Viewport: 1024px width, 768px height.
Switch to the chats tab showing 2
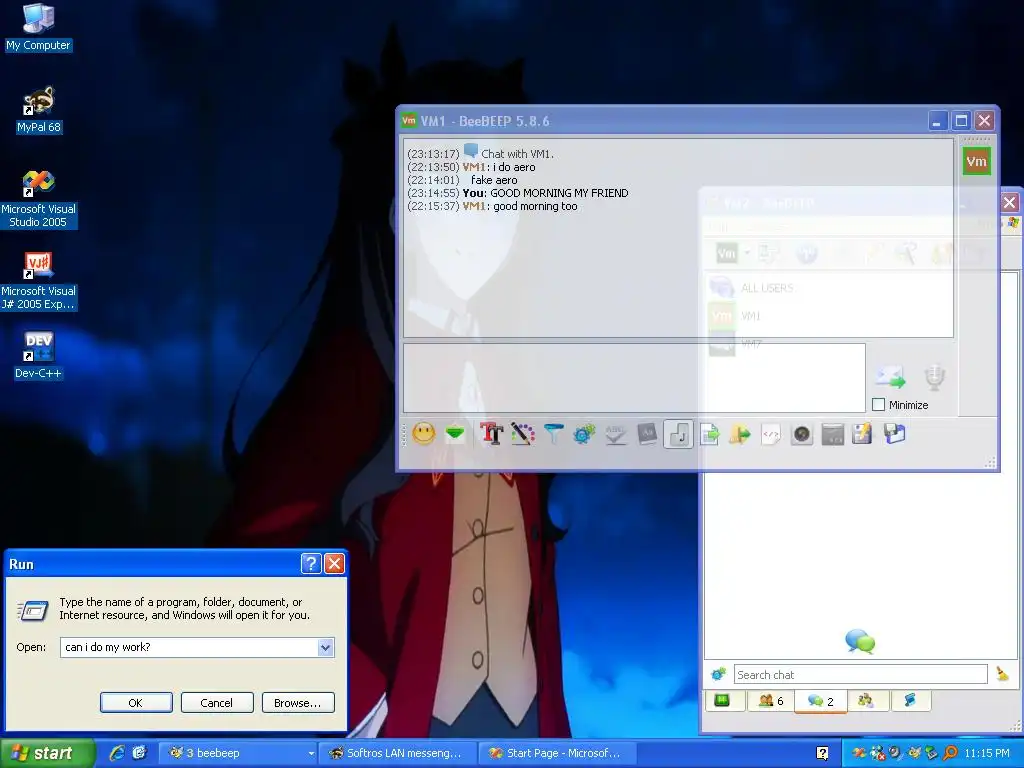click(821, 701)
